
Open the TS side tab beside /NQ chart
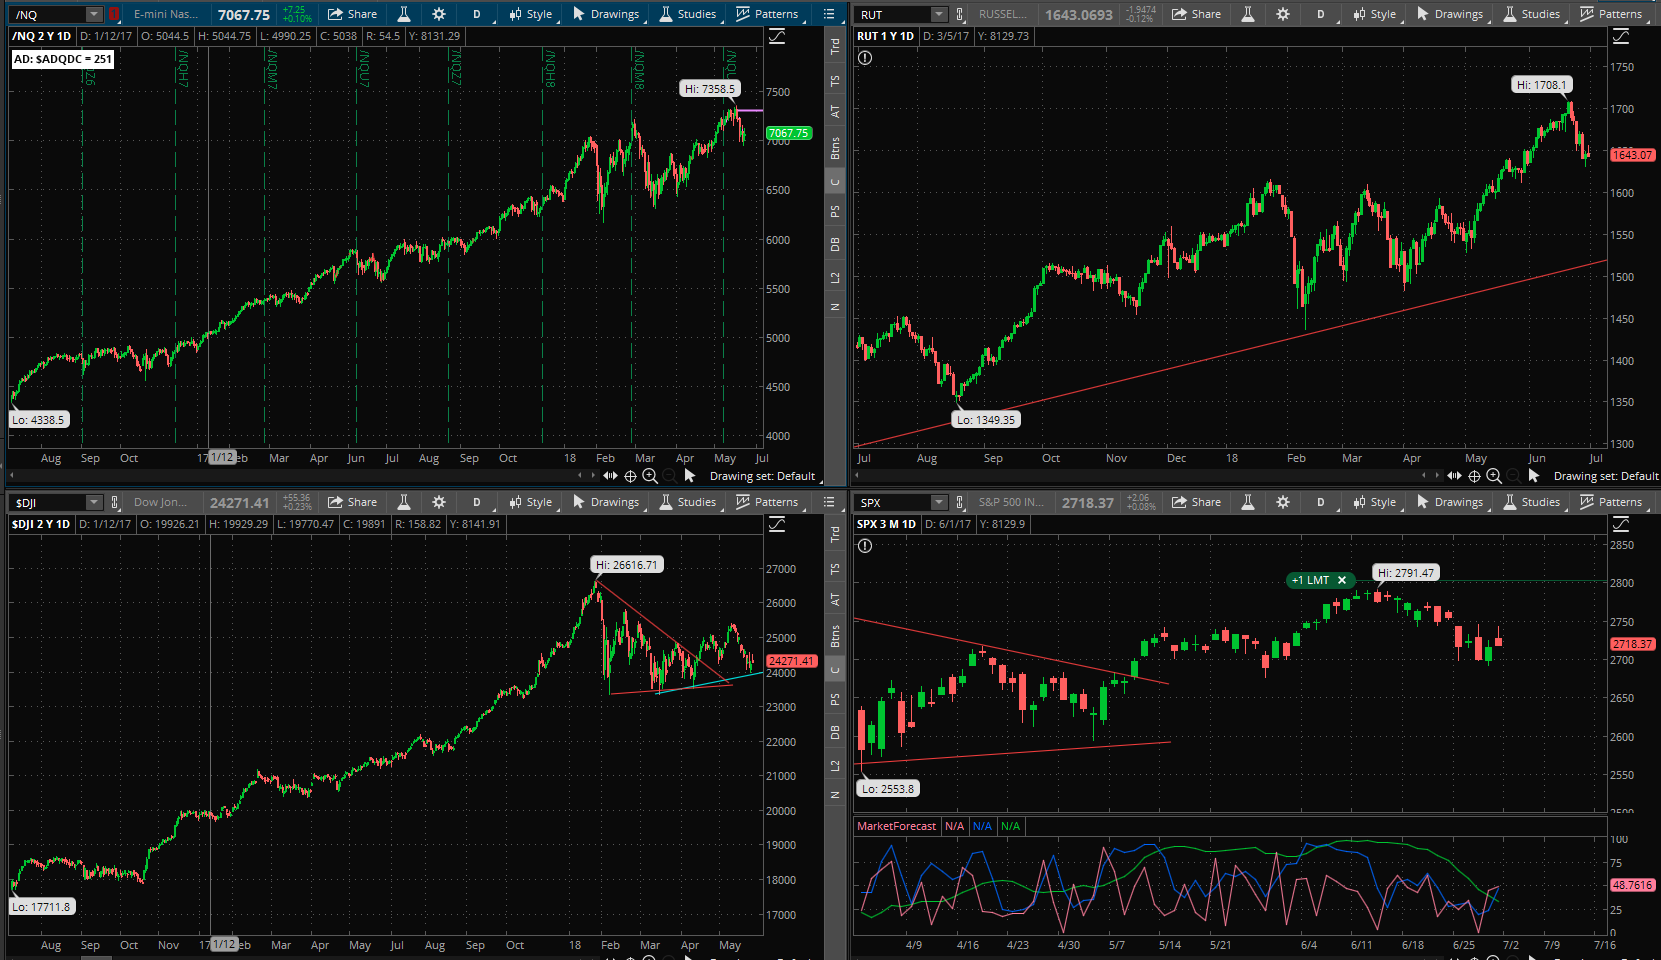835,80
